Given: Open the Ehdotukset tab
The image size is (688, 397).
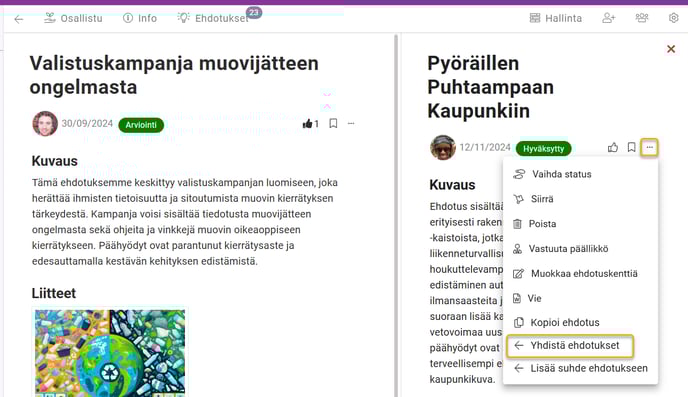Looking at the screenshot, I should [213, 18].
